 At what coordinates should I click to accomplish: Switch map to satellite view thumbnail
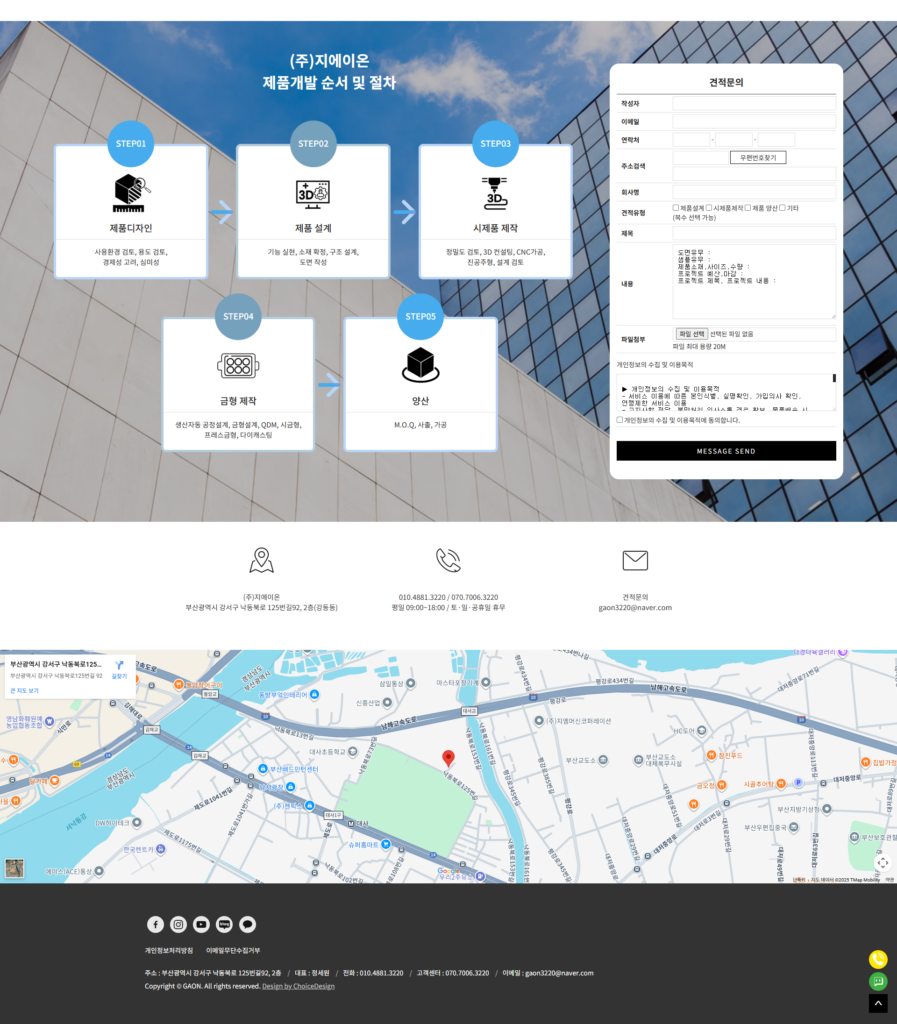click(14, 868)
